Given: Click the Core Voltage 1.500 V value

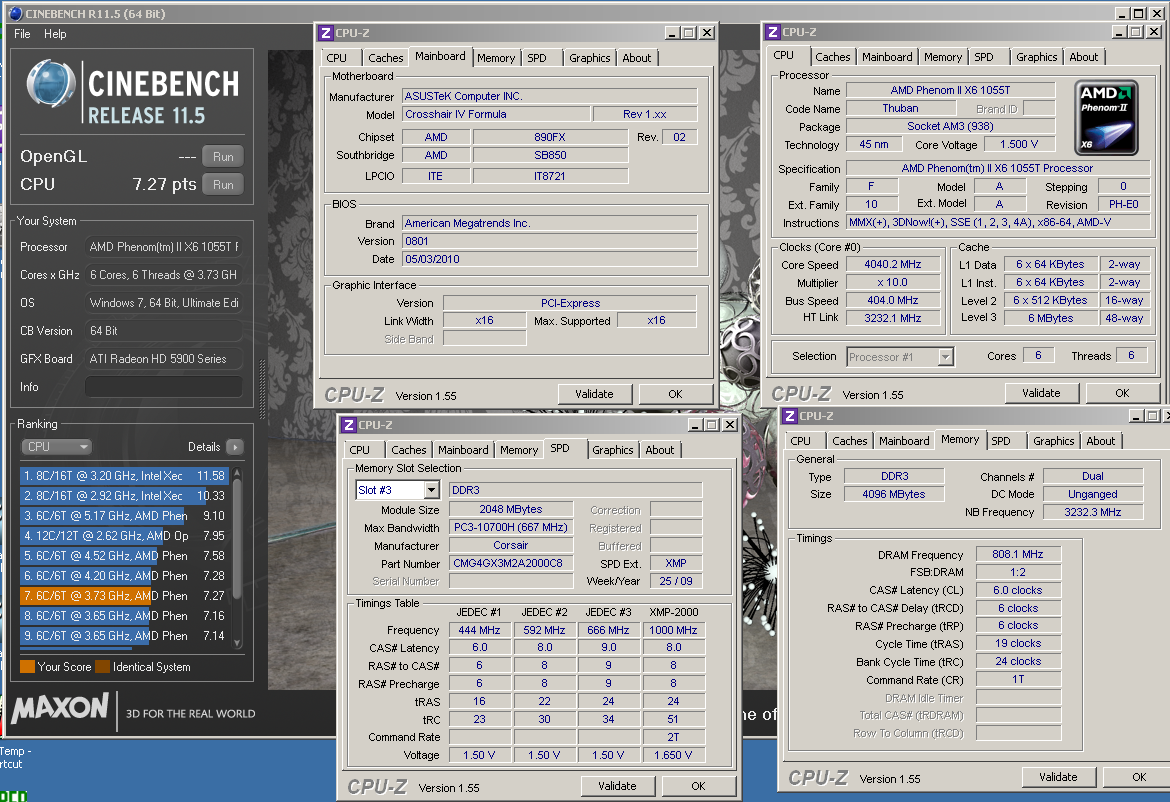Looking at the screenshot, I should pyautogui.click(x=1019, y=144).
